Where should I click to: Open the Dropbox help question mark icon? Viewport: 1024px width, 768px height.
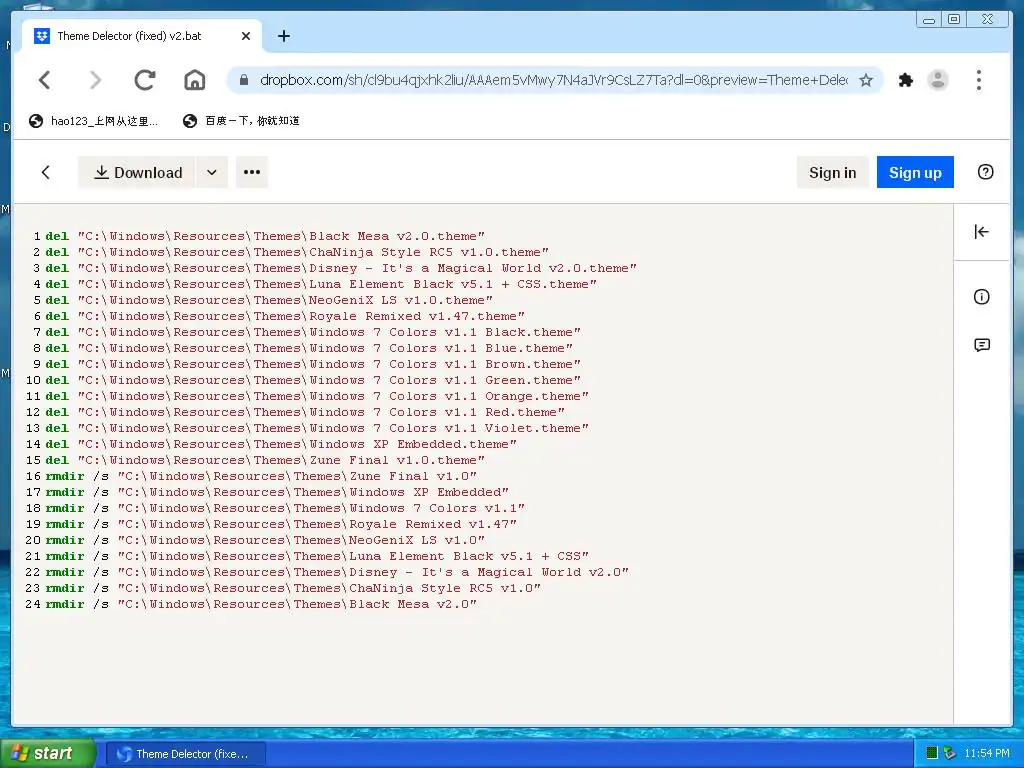(985, 172)
